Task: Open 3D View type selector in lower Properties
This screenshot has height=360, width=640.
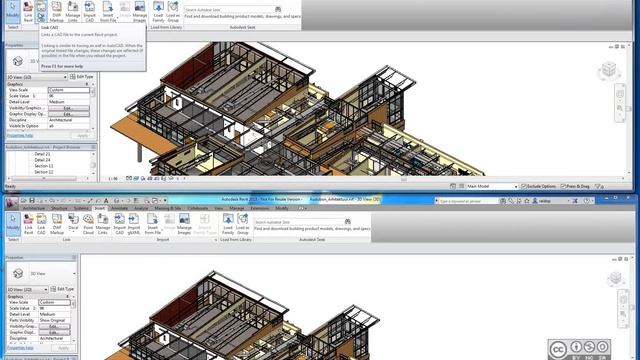Action: [x=42, y=273]
